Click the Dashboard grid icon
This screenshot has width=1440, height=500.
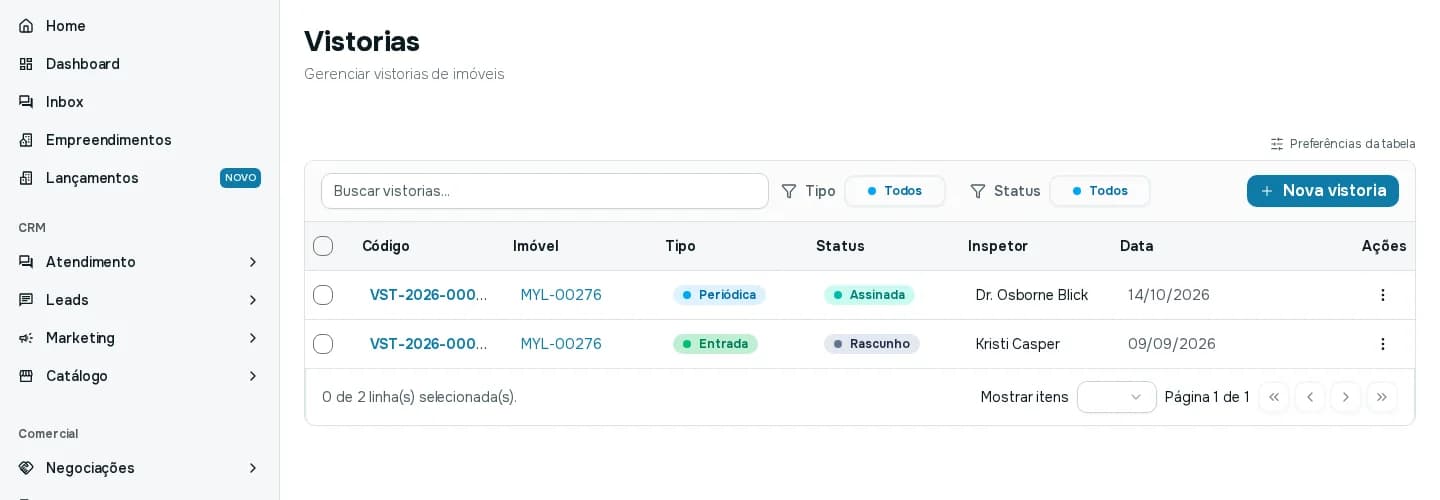26,64
